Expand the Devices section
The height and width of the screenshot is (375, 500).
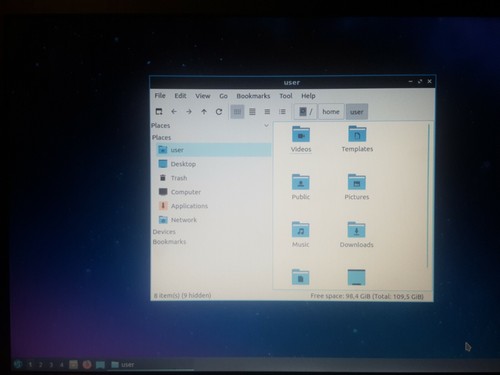pyautogui.click(x=164, y=232)
